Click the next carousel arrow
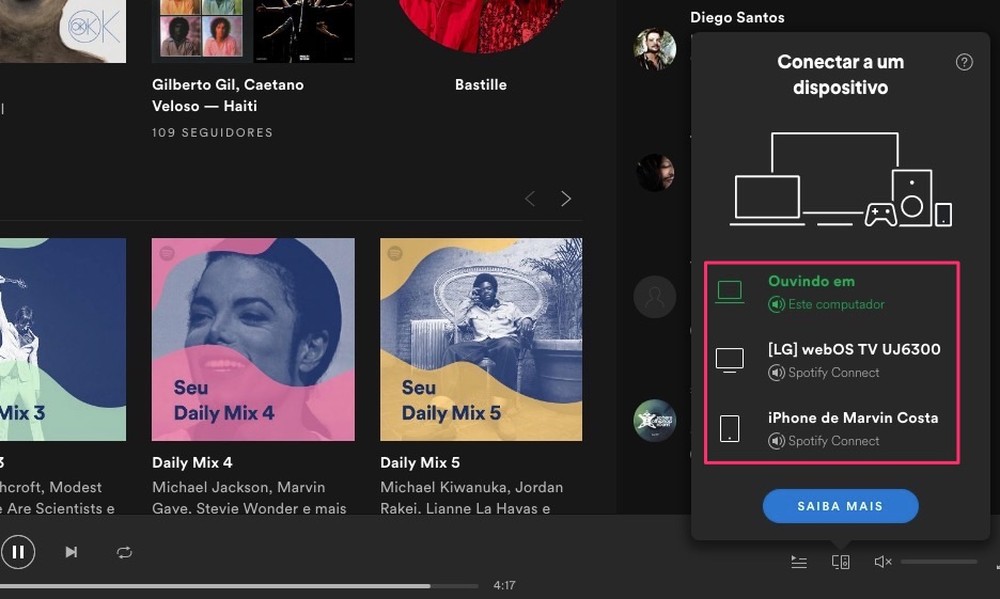 (566, 198)
